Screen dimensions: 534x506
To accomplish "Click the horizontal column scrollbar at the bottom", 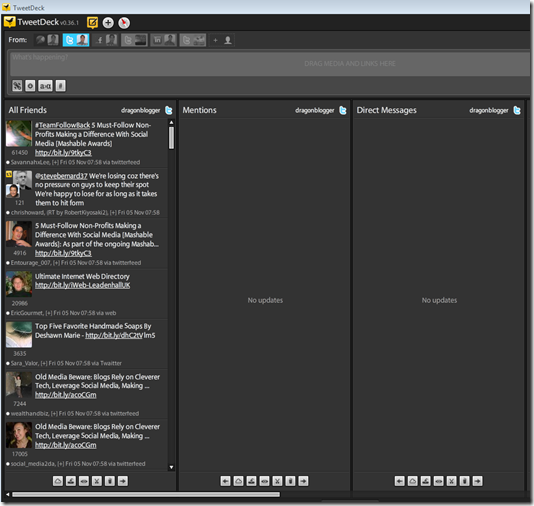I will pyautogui.click(x=146, y=494).
